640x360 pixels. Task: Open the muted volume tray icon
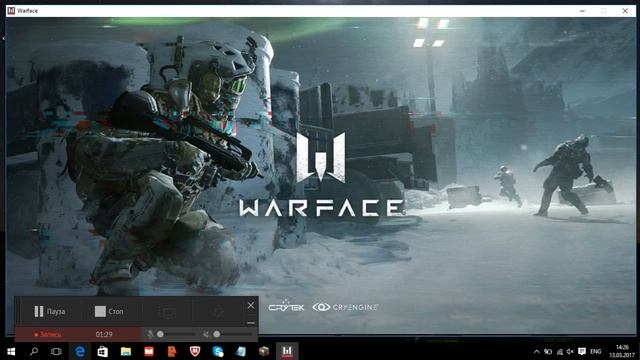(x=570, y=351)
